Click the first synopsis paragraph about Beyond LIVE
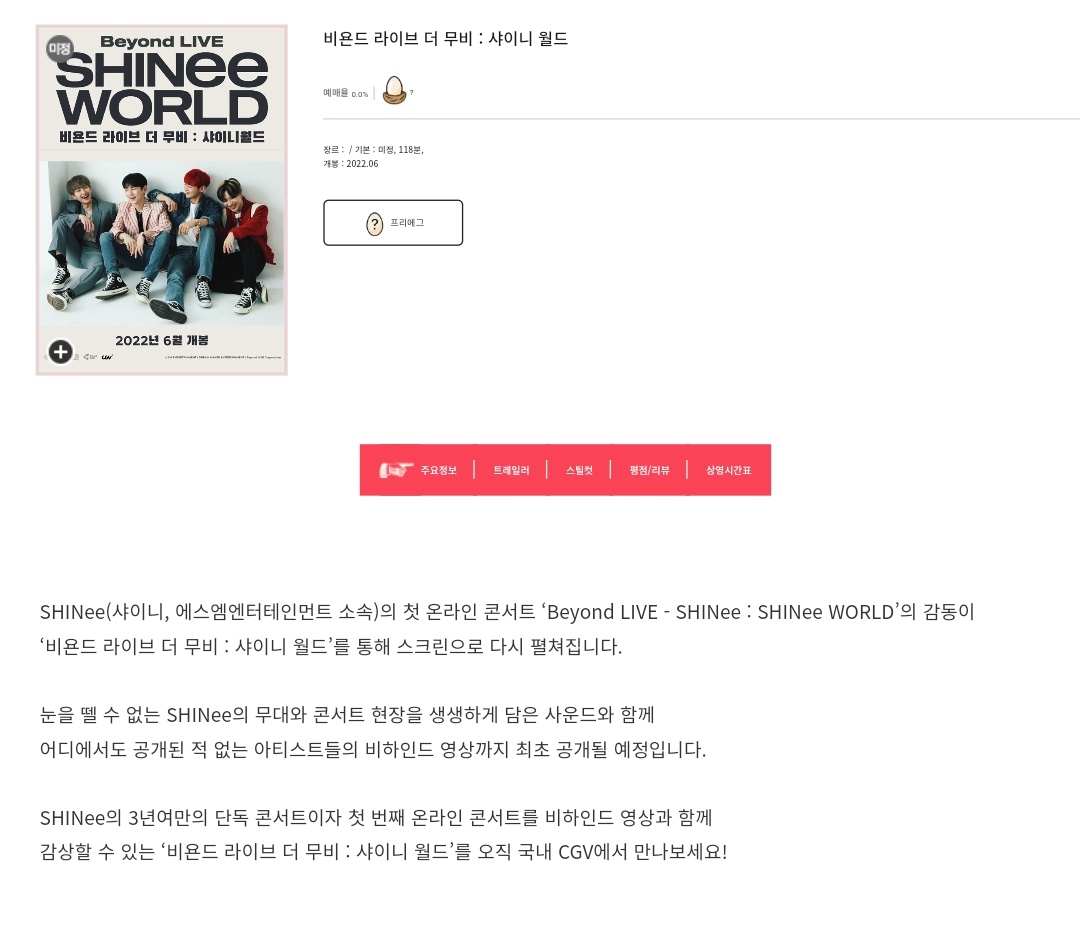The height and width of the screenshot is (951, 1080). coord(507,629)
